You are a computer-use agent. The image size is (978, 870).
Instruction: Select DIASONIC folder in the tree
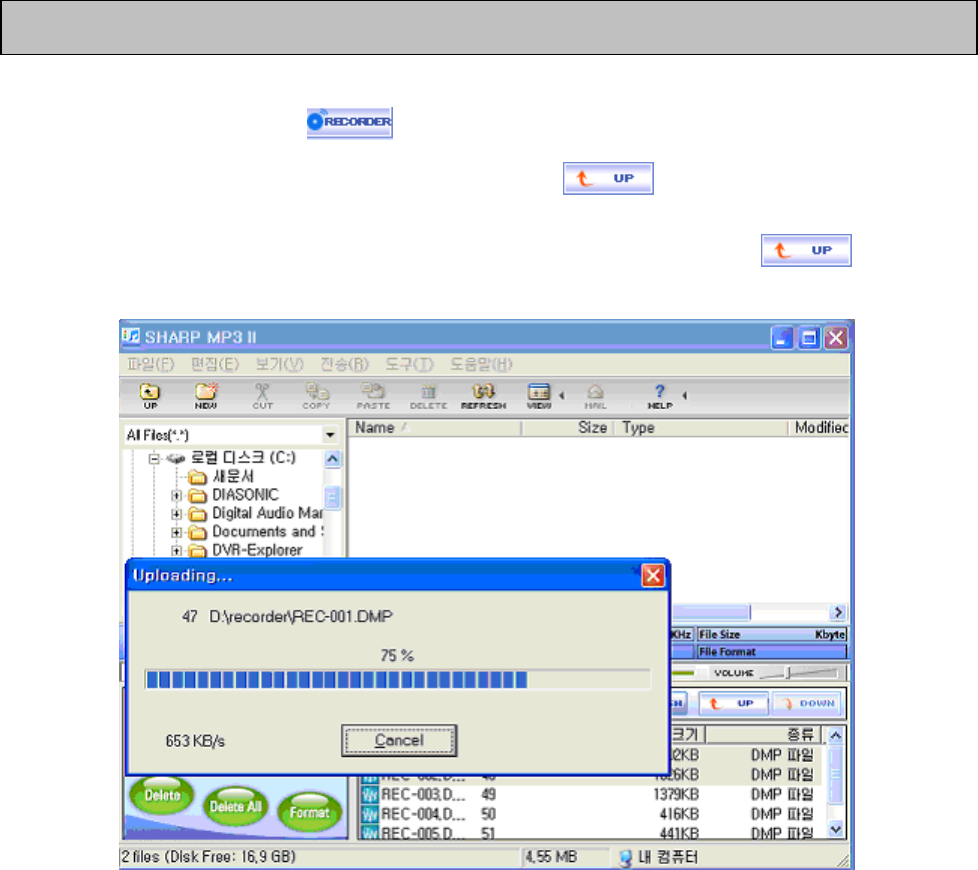pyautogui.click(x=245, y=495)
